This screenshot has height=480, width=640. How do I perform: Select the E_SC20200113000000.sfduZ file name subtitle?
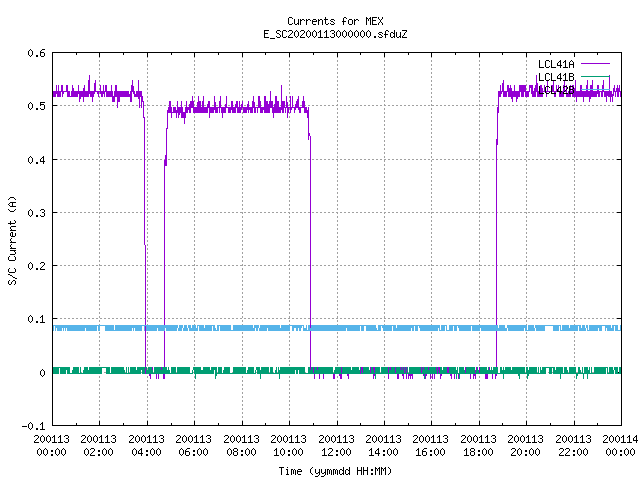click(335, 34)
